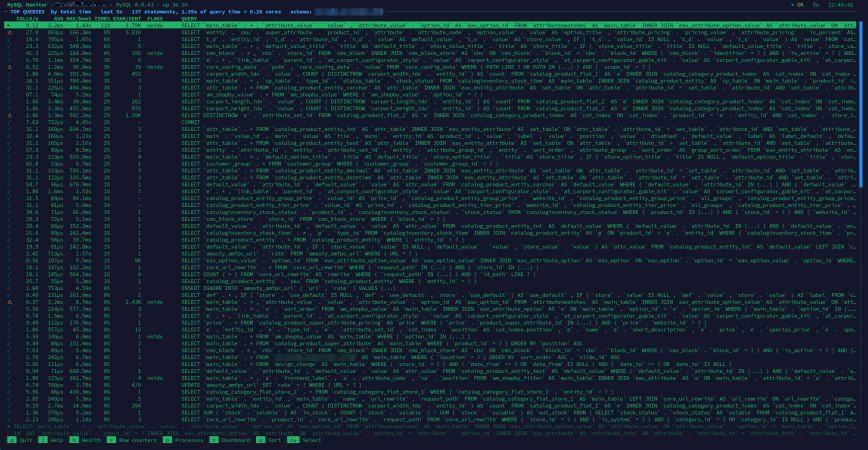The image size is (868, 450).
Task: Select the catalog_product_entity_group_price query row
Action: (x=430, y=199)
